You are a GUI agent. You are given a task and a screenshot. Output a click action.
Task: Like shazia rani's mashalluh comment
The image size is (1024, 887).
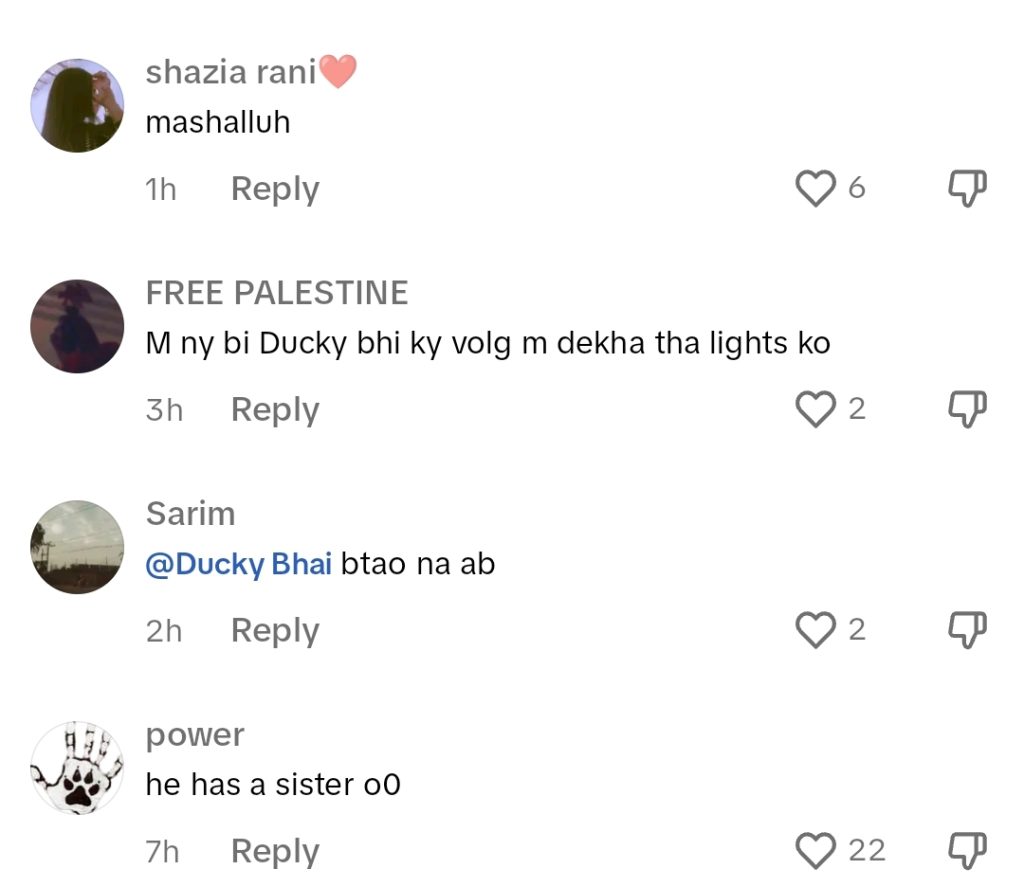815,188
